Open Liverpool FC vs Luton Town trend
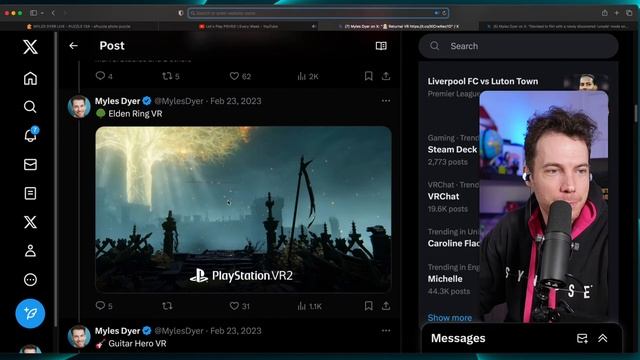The width and height of the screenshot is (640, 360). [483, 81]
